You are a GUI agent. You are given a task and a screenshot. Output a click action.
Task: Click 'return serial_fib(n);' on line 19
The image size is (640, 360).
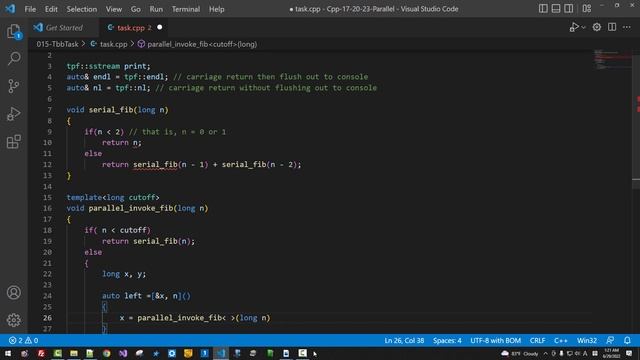pos(149,241)
